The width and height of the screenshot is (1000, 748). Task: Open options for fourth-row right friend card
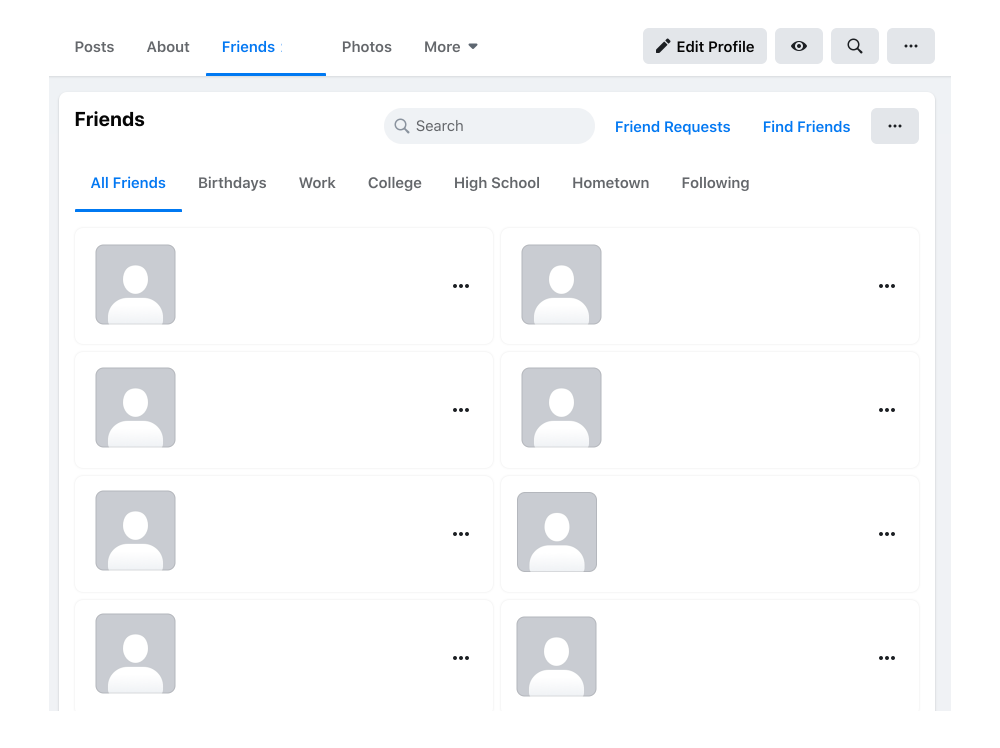pos(886,657)
